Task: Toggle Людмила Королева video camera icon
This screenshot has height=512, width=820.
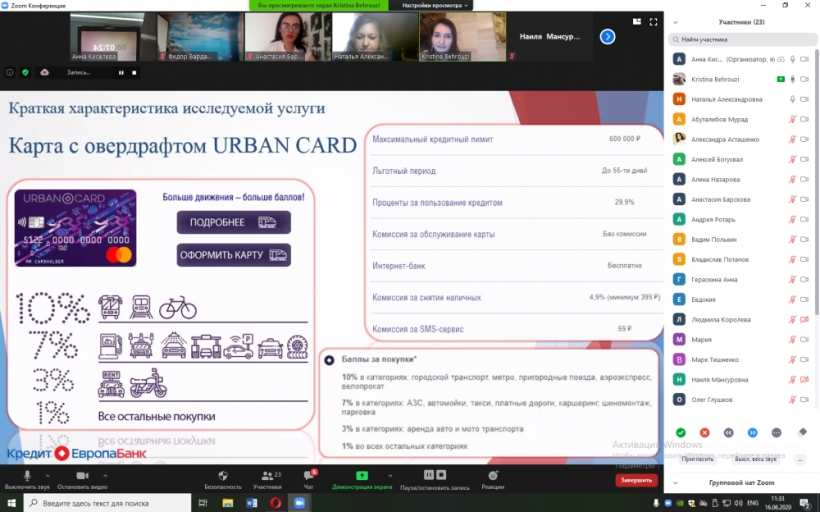Action: click(x=805, y=320)
